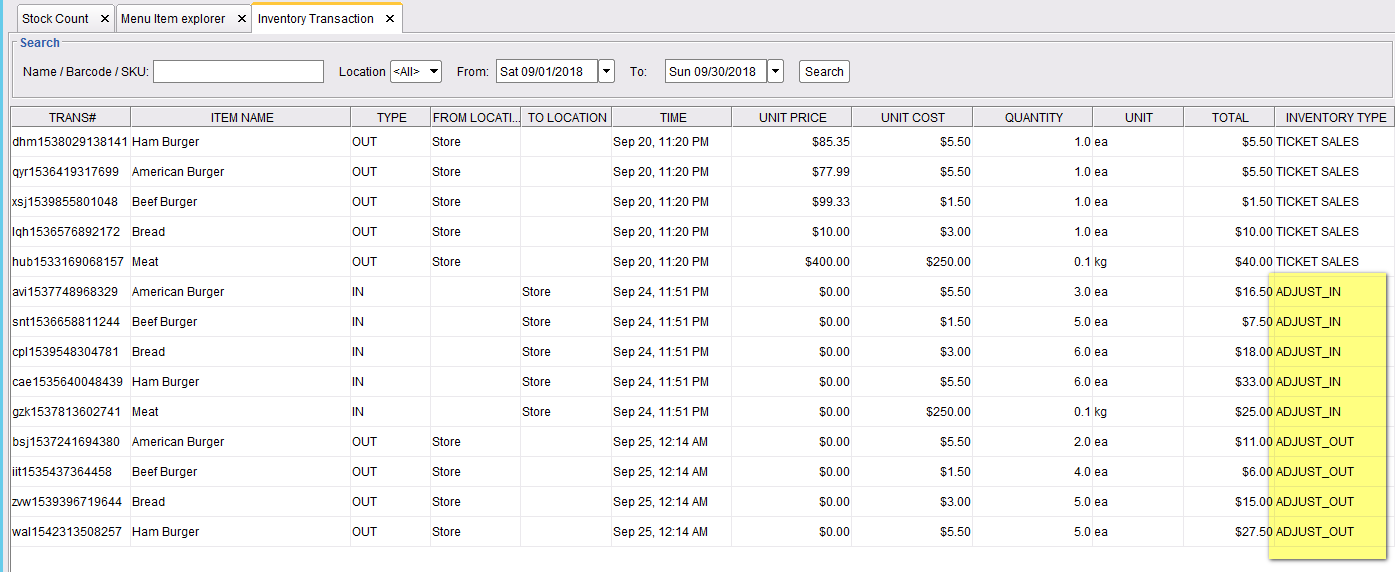Image resolution: width=1395 pixels, height=572 pixels.
Task: Sort by the INVENTORY TYPE column header
Action: (x=1335, y=117)
